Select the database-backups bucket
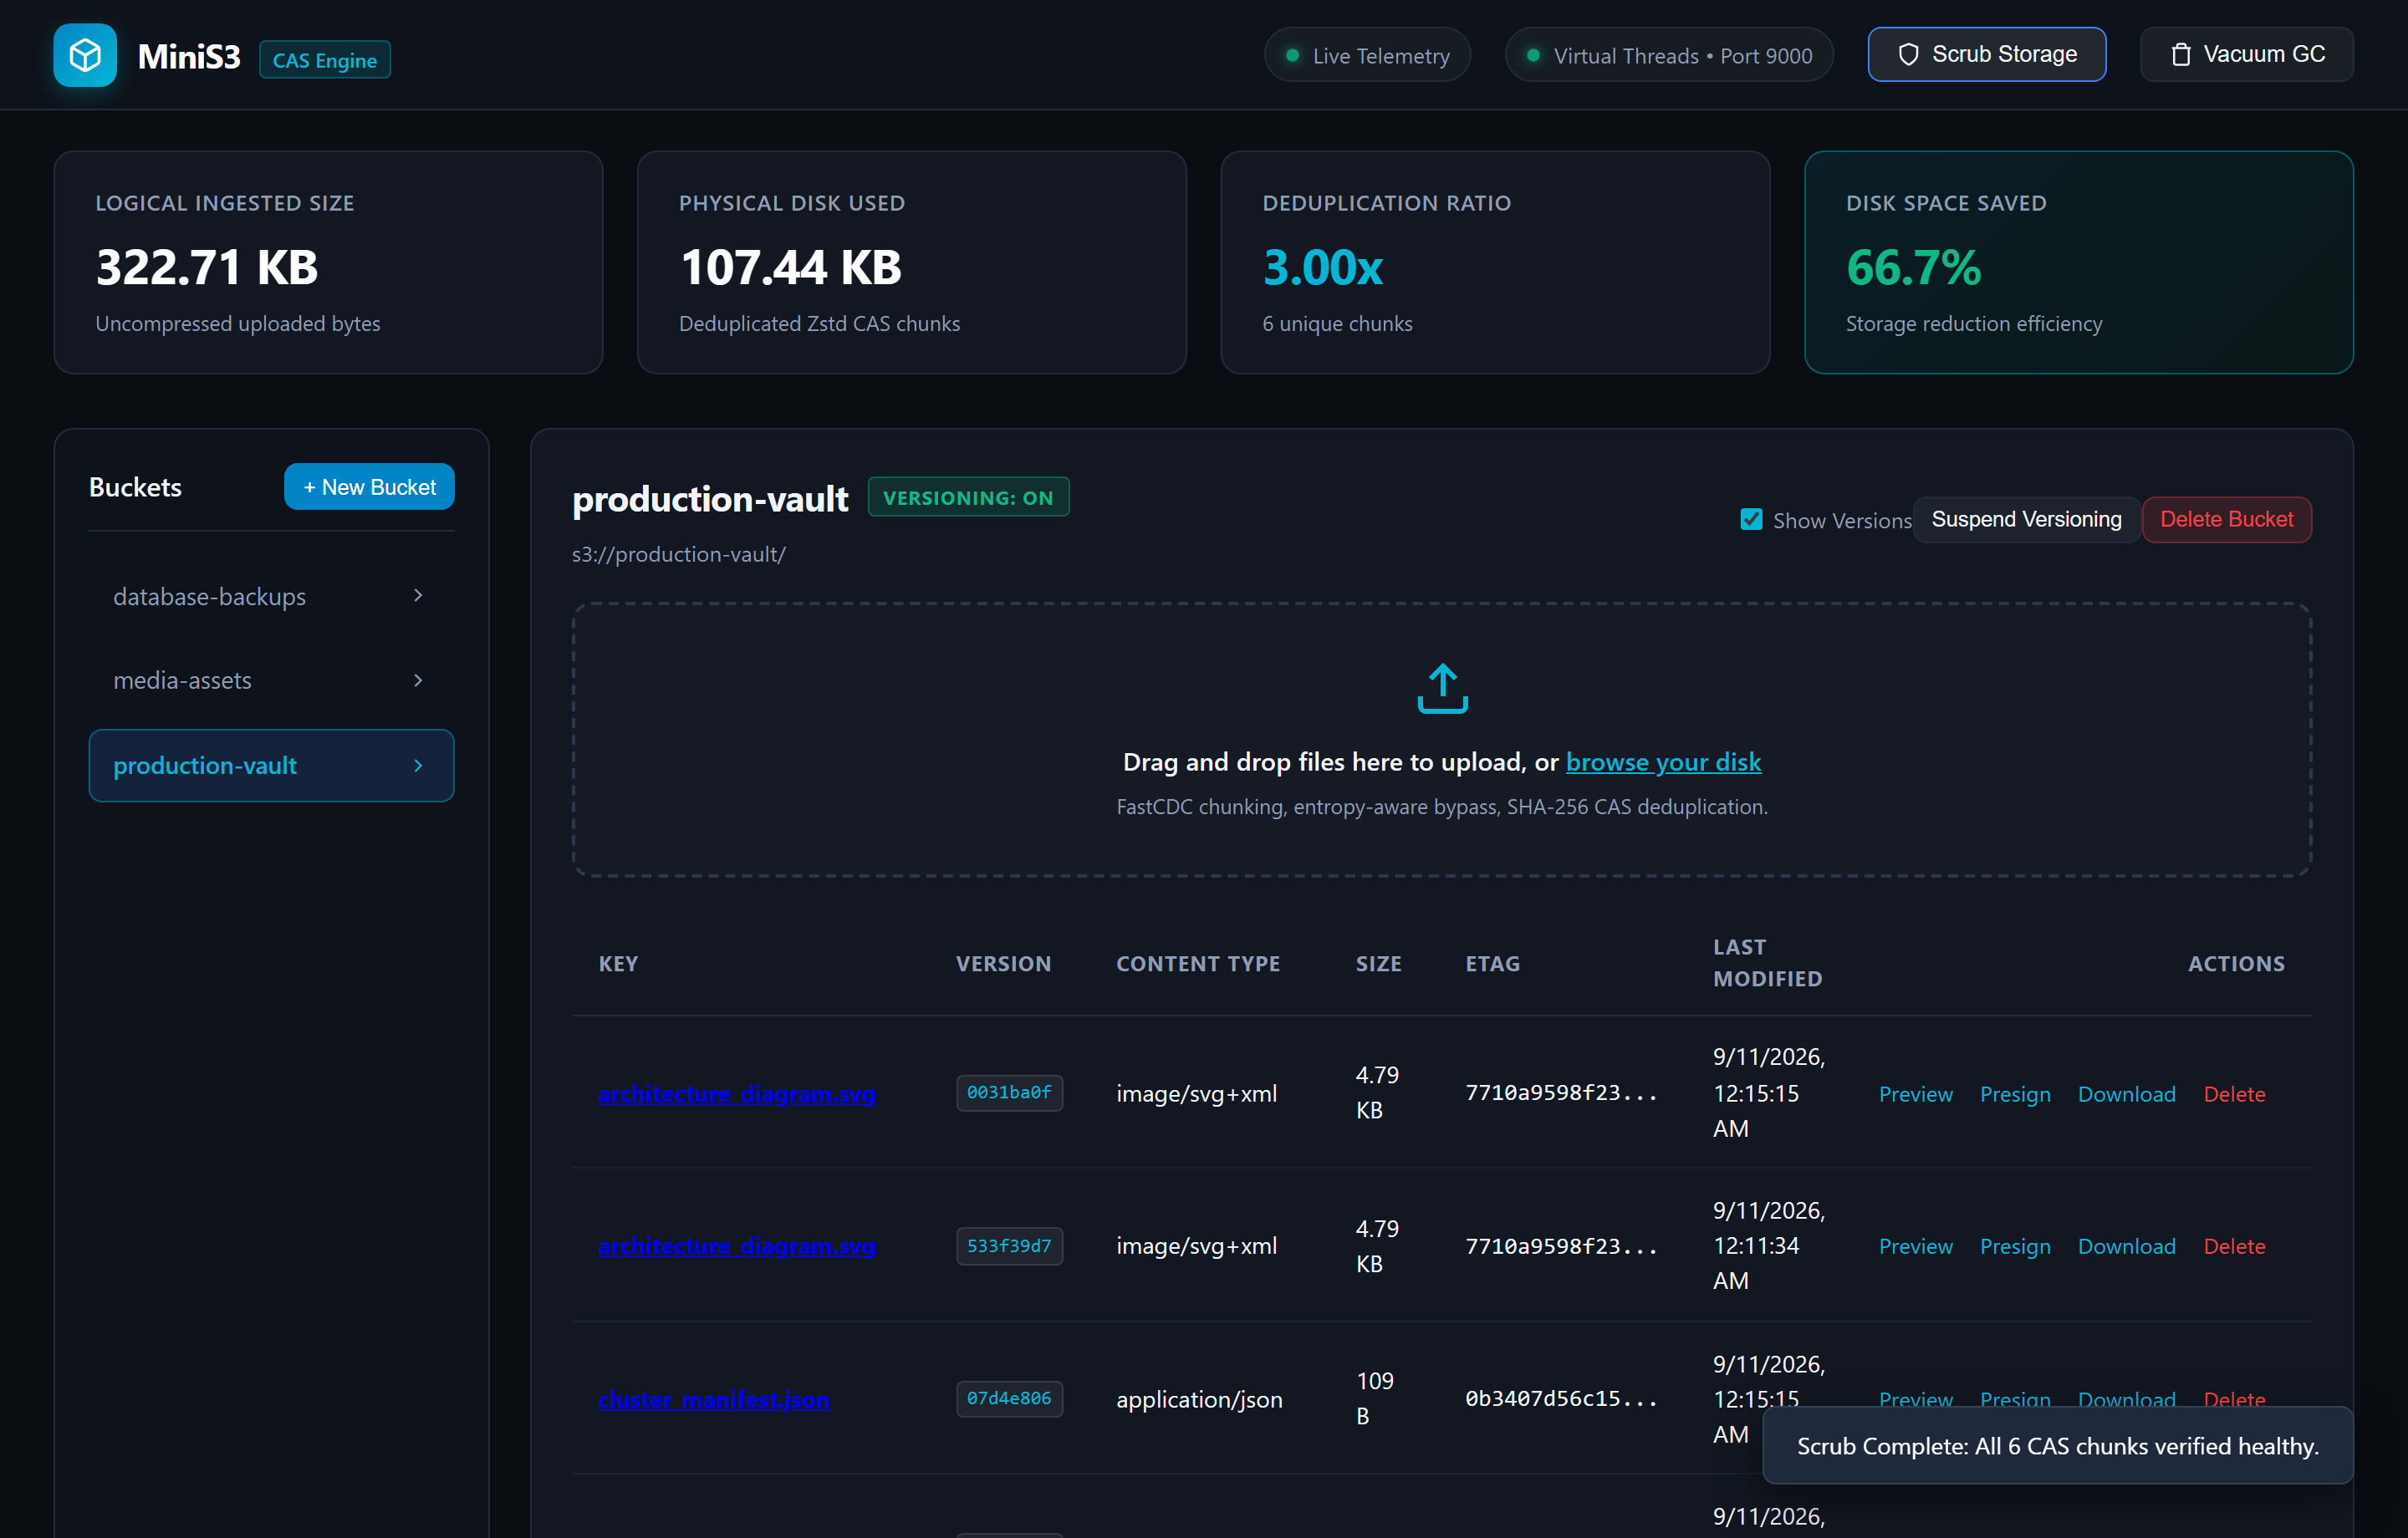The width and height of the screenshot is (2408, 1538). pyautogui.click(x=271, y=596)
